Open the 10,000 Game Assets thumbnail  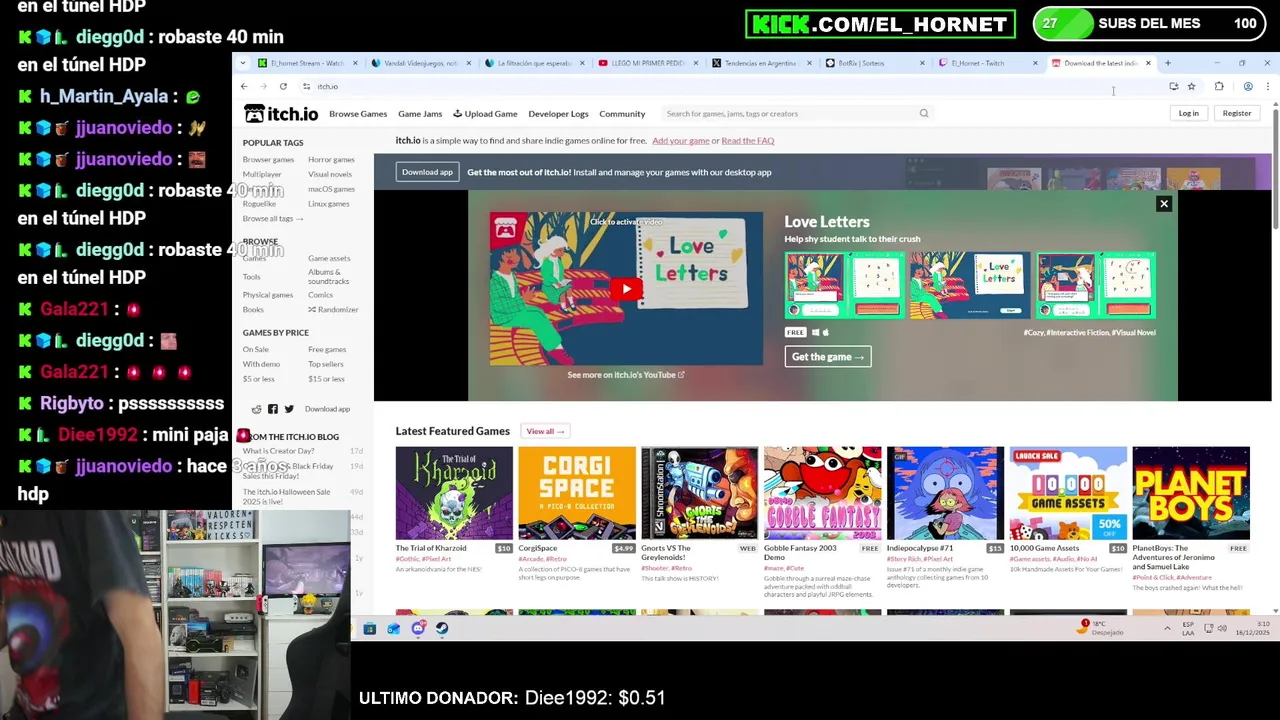(x=1068, y=493)
